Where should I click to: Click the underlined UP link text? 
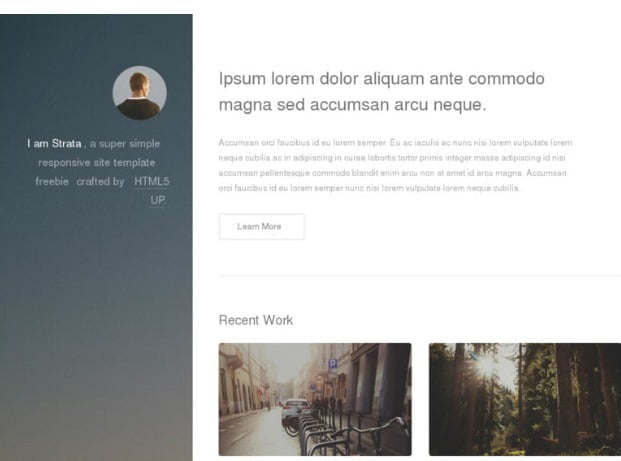click(157, 200)
